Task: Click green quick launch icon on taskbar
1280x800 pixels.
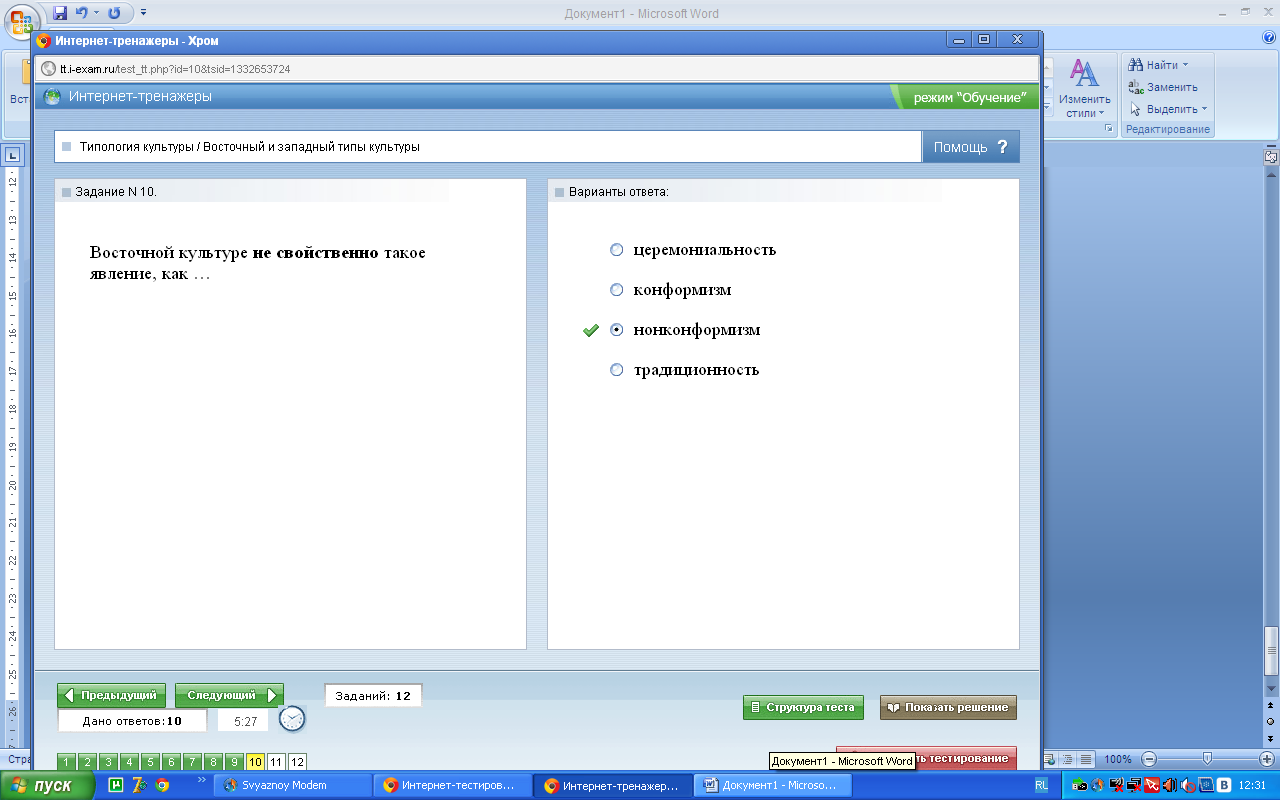Action: (x=115, y=786)
